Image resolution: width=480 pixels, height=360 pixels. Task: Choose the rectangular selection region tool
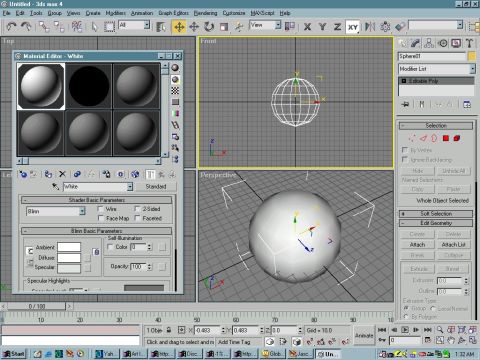(x=109, y=27)
